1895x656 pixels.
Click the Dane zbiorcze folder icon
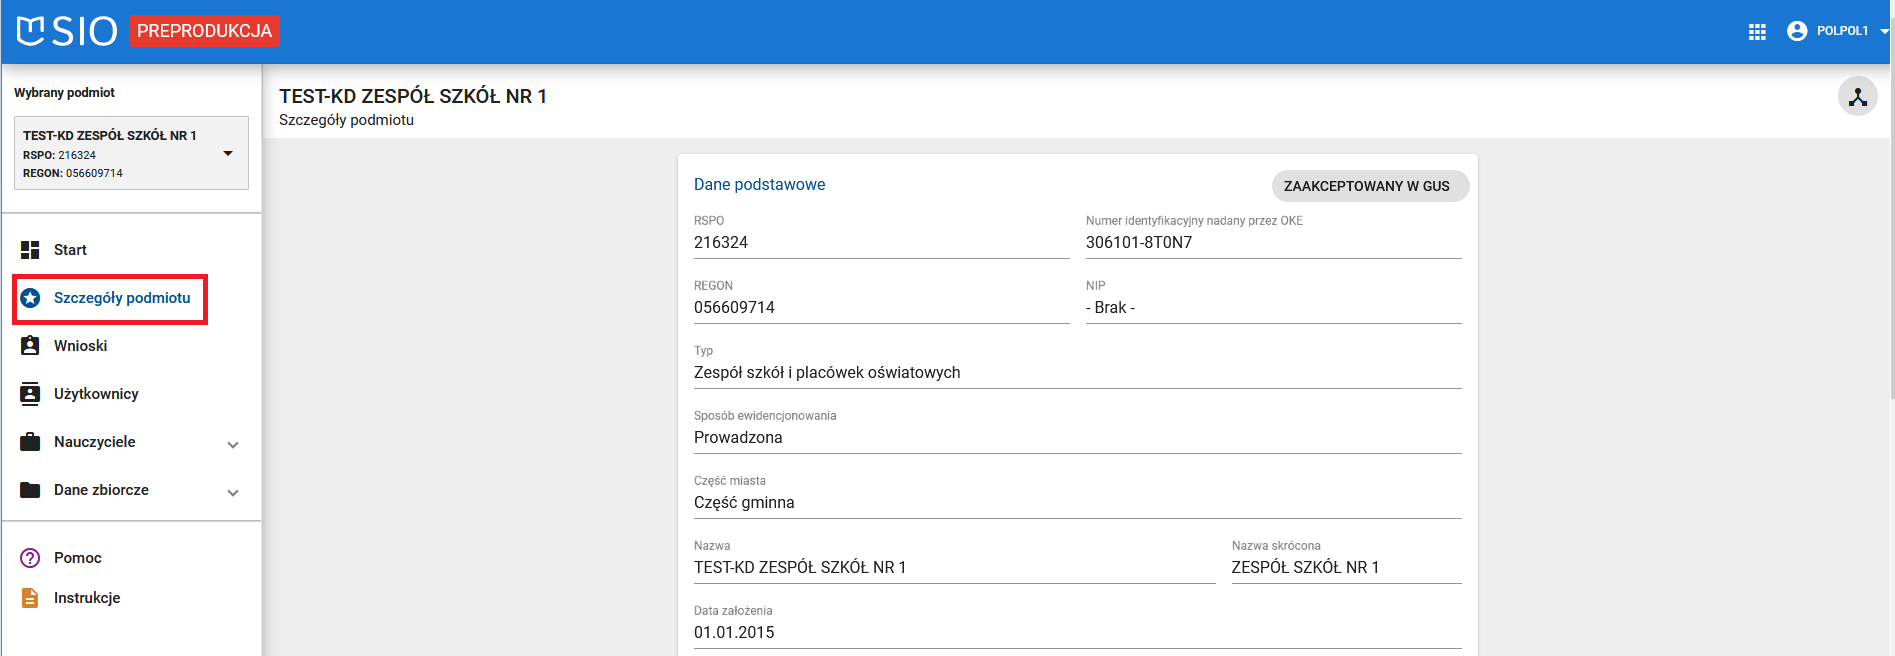pos(30,490)
